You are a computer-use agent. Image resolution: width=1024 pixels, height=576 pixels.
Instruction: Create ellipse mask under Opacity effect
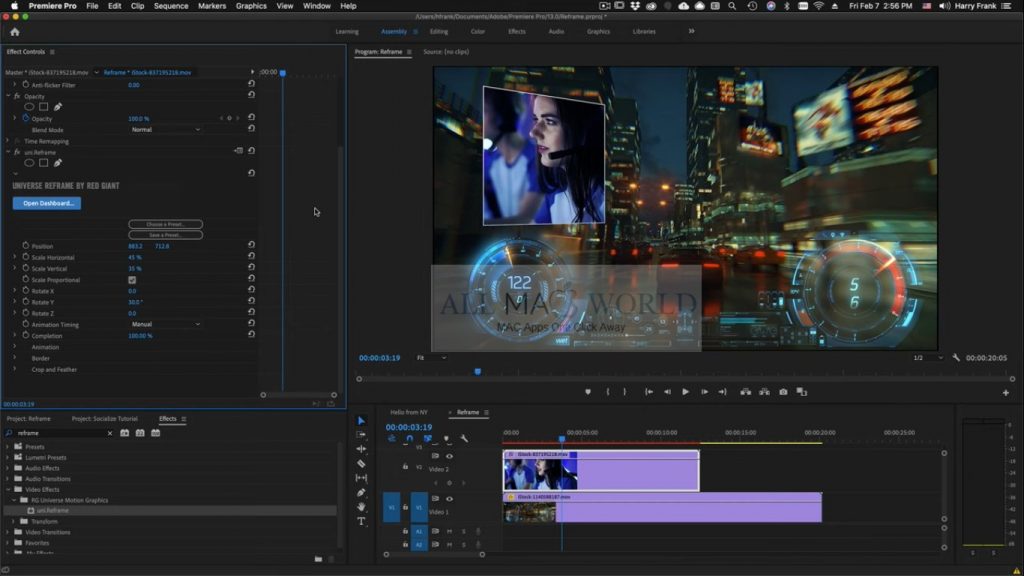(x=29, y=106)
